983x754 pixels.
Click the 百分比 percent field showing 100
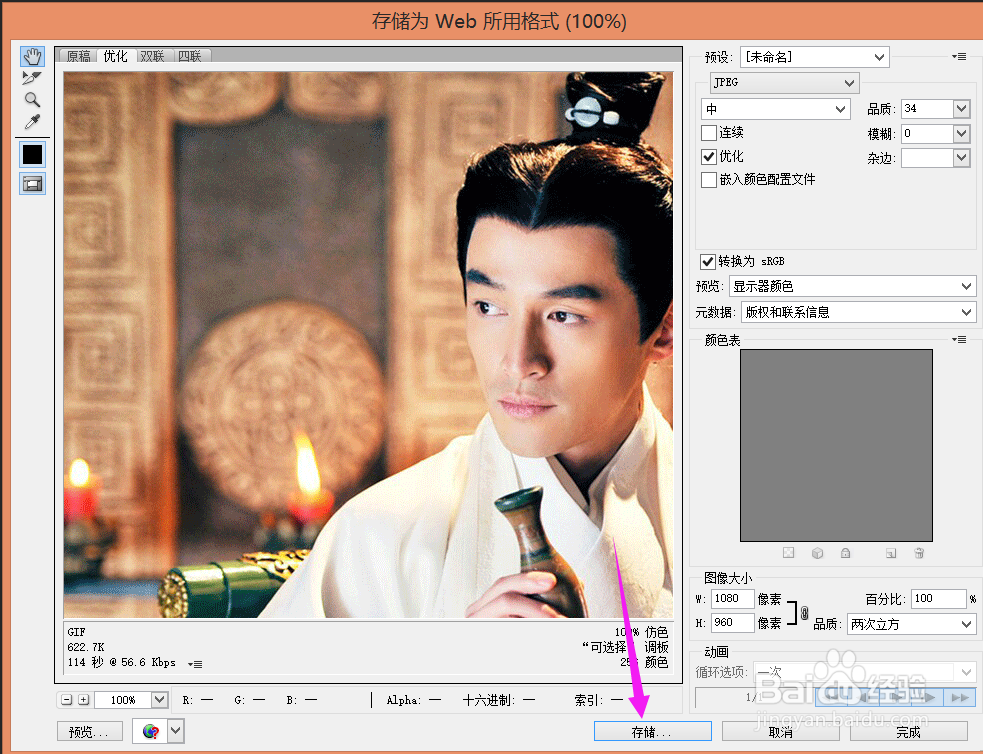pyautogui.click(x=938, y=599)
